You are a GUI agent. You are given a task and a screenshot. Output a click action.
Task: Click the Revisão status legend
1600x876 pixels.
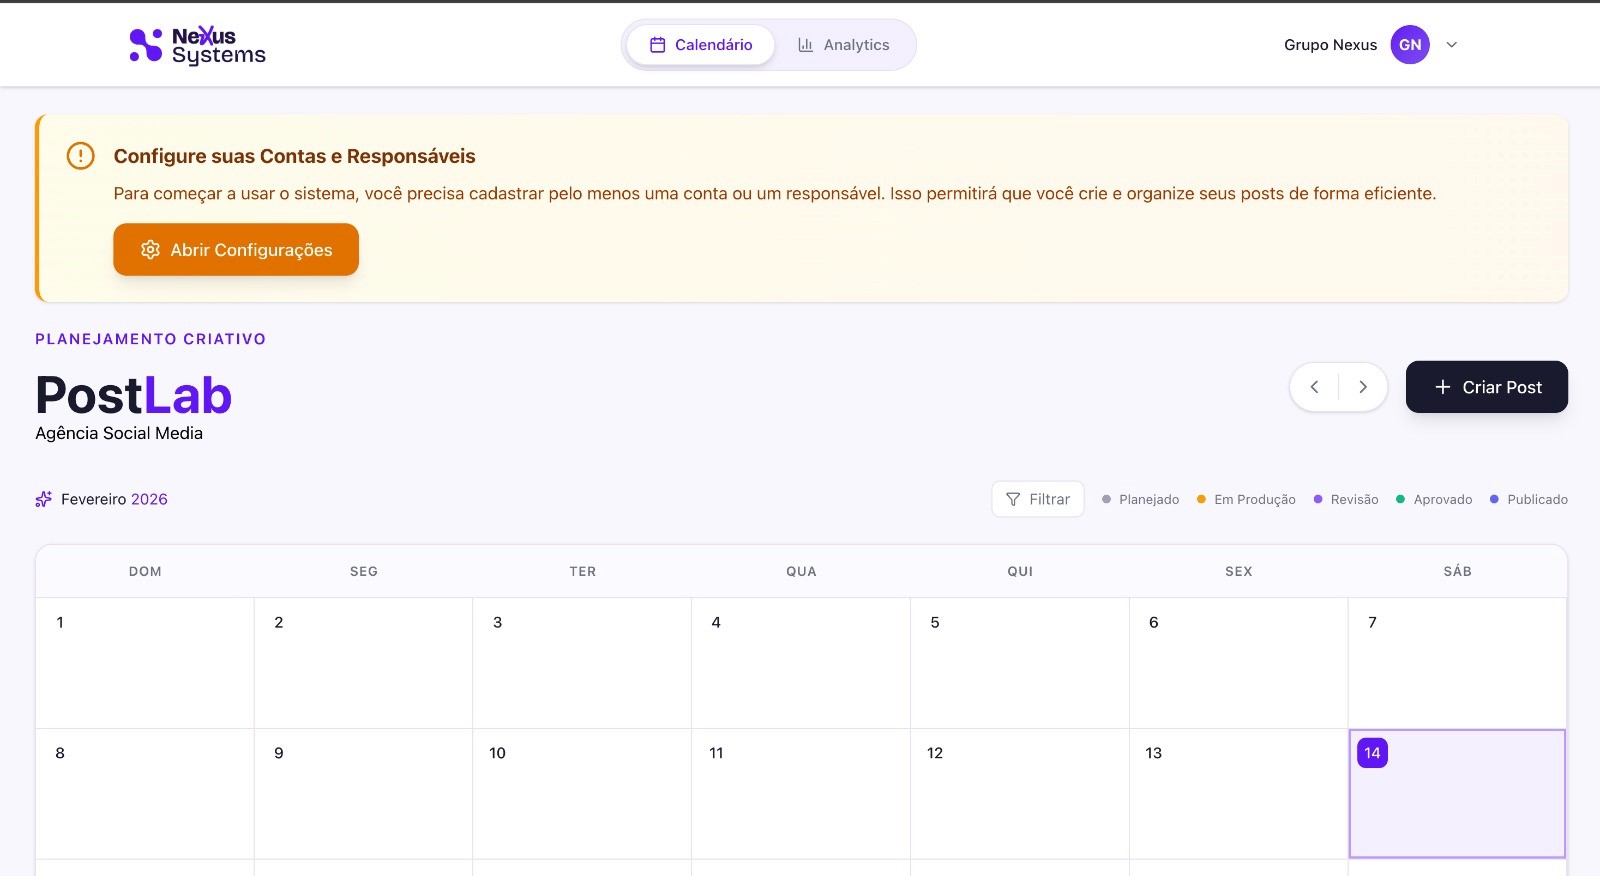(1346, 499)
